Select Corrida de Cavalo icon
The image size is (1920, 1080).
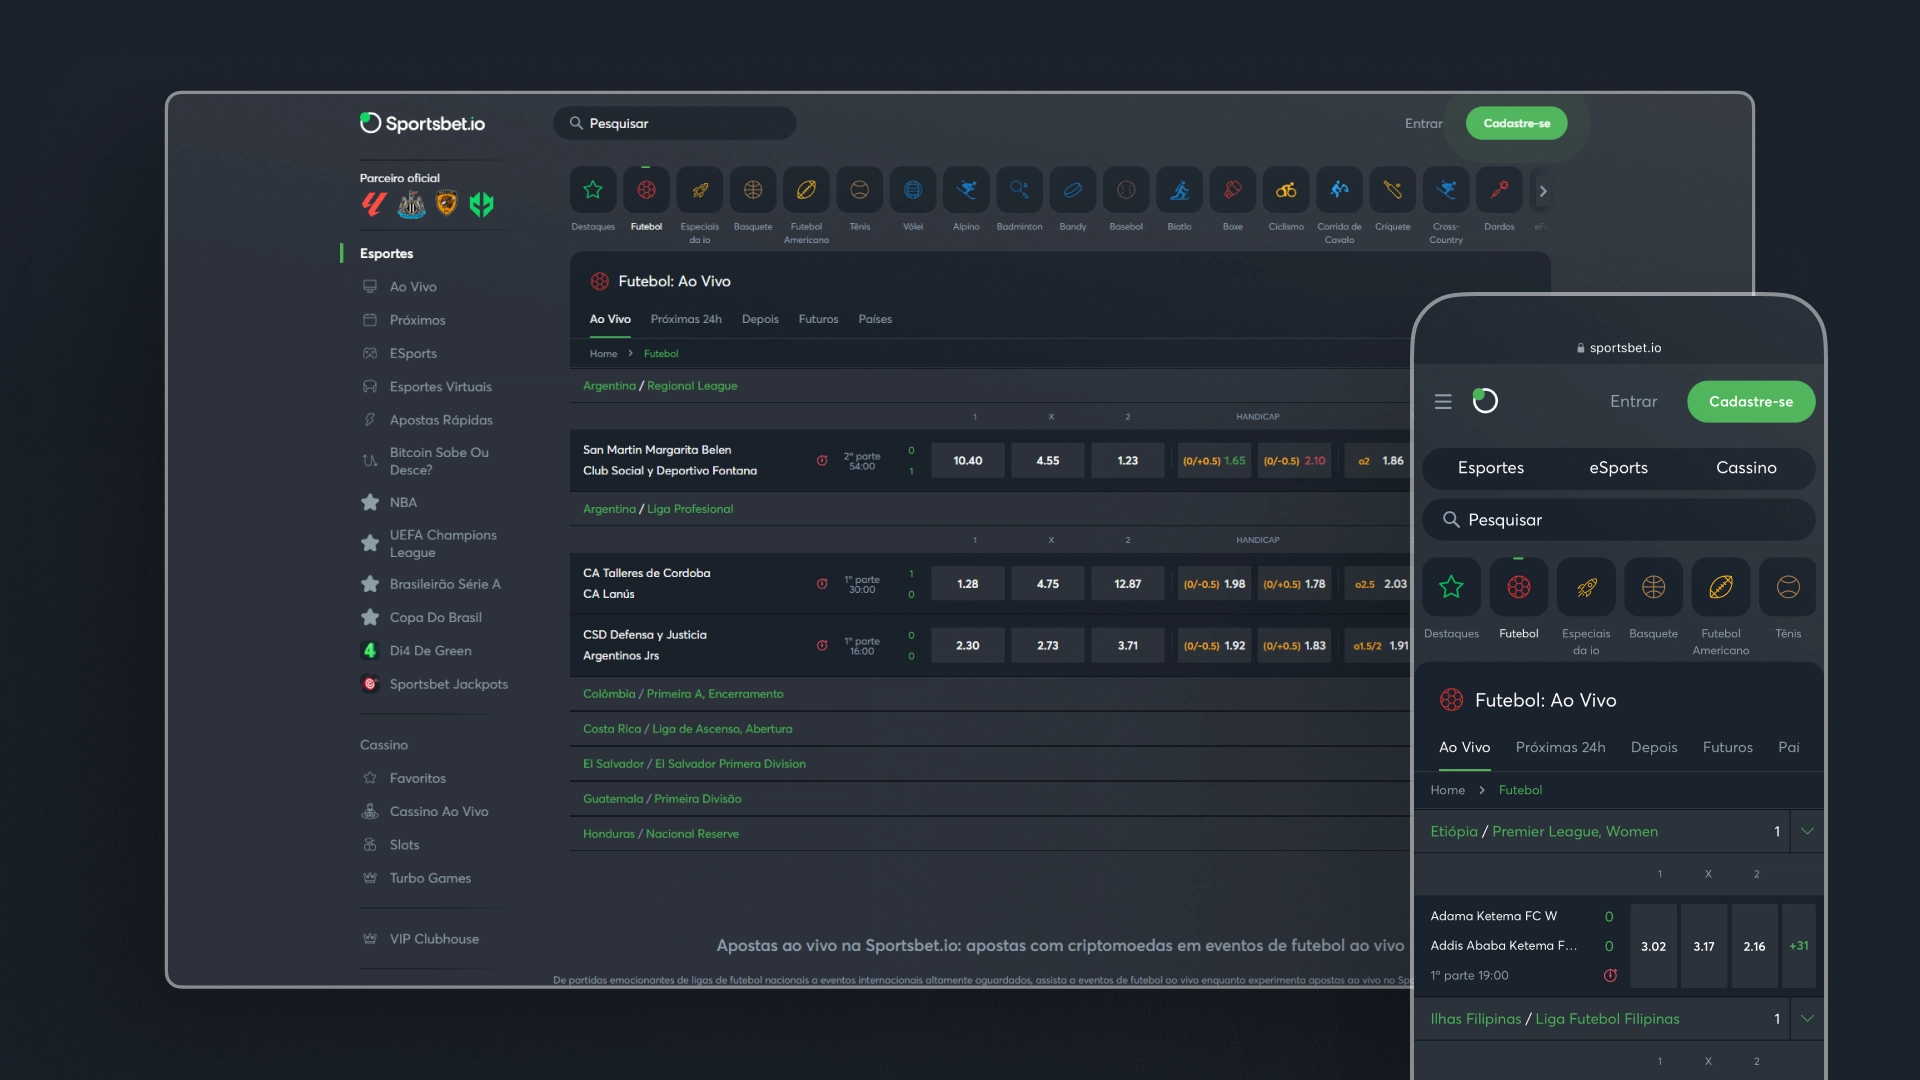tap(1339, 190)
